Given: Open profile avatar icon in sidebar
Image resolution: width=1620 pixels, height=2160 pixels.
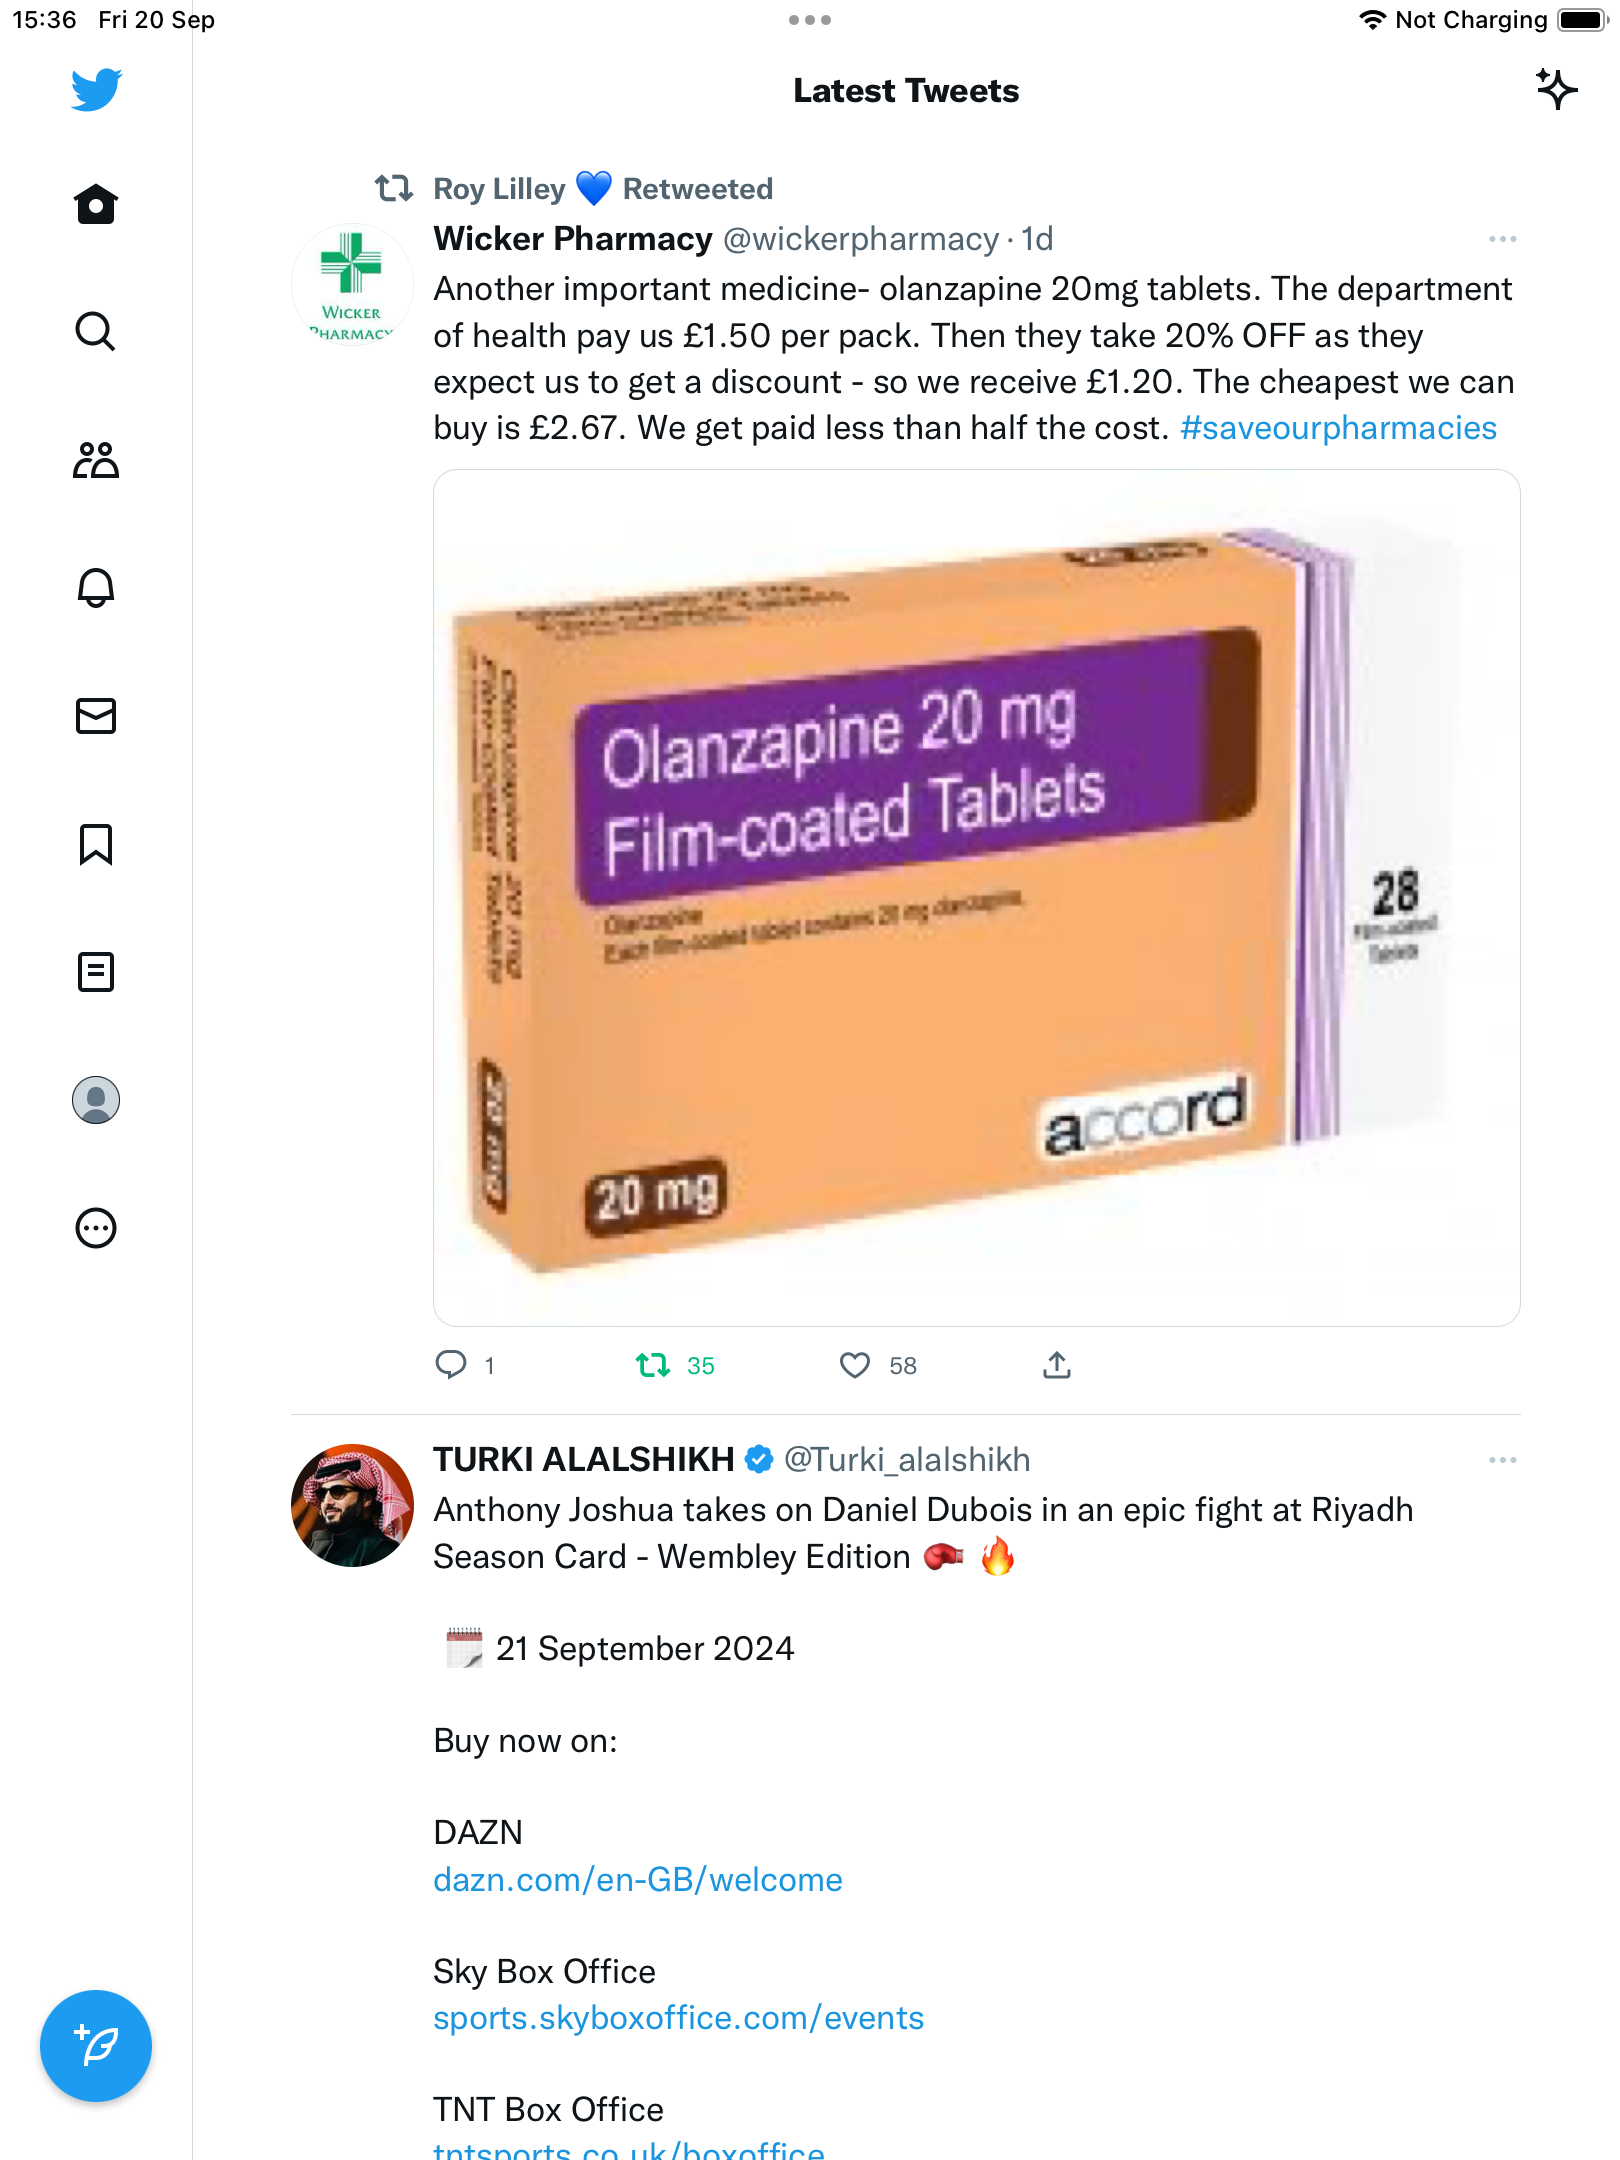Looking at the screenshot, I should (96, 1100).
